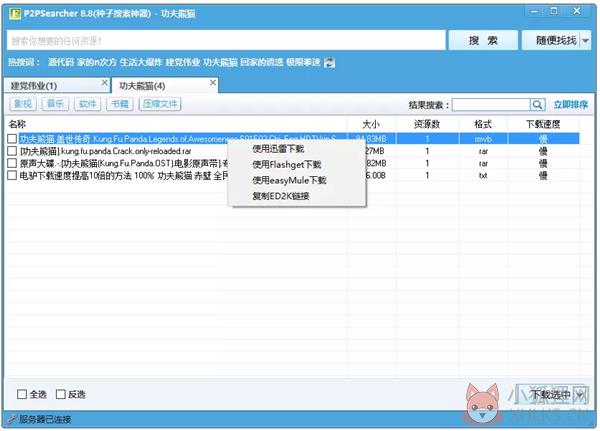
Task: Check the box for 电驴下载速度提高10倍 row
Action: [12, 175]
